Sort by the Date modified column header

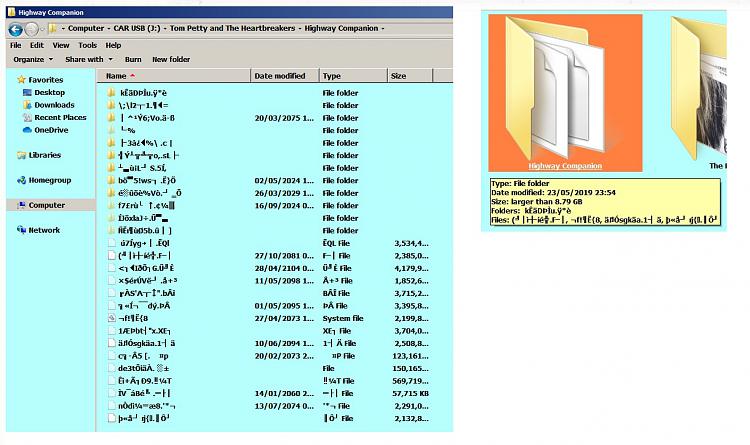click(285, 76)
